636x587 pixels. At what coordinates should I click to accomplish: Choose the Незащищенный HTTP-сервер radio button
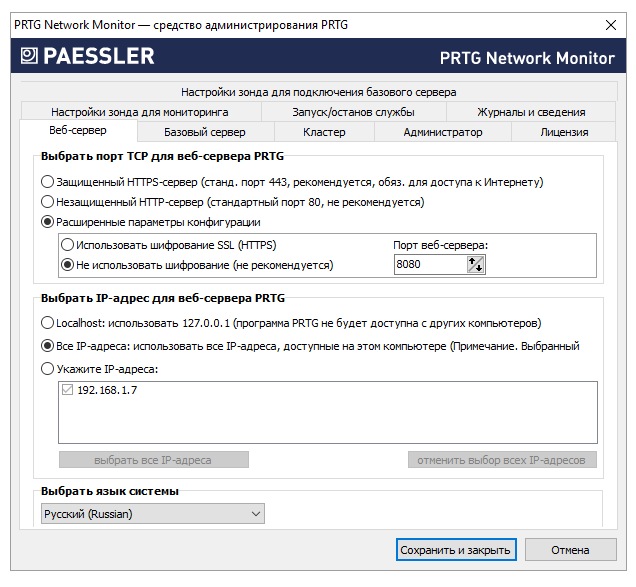48,202
